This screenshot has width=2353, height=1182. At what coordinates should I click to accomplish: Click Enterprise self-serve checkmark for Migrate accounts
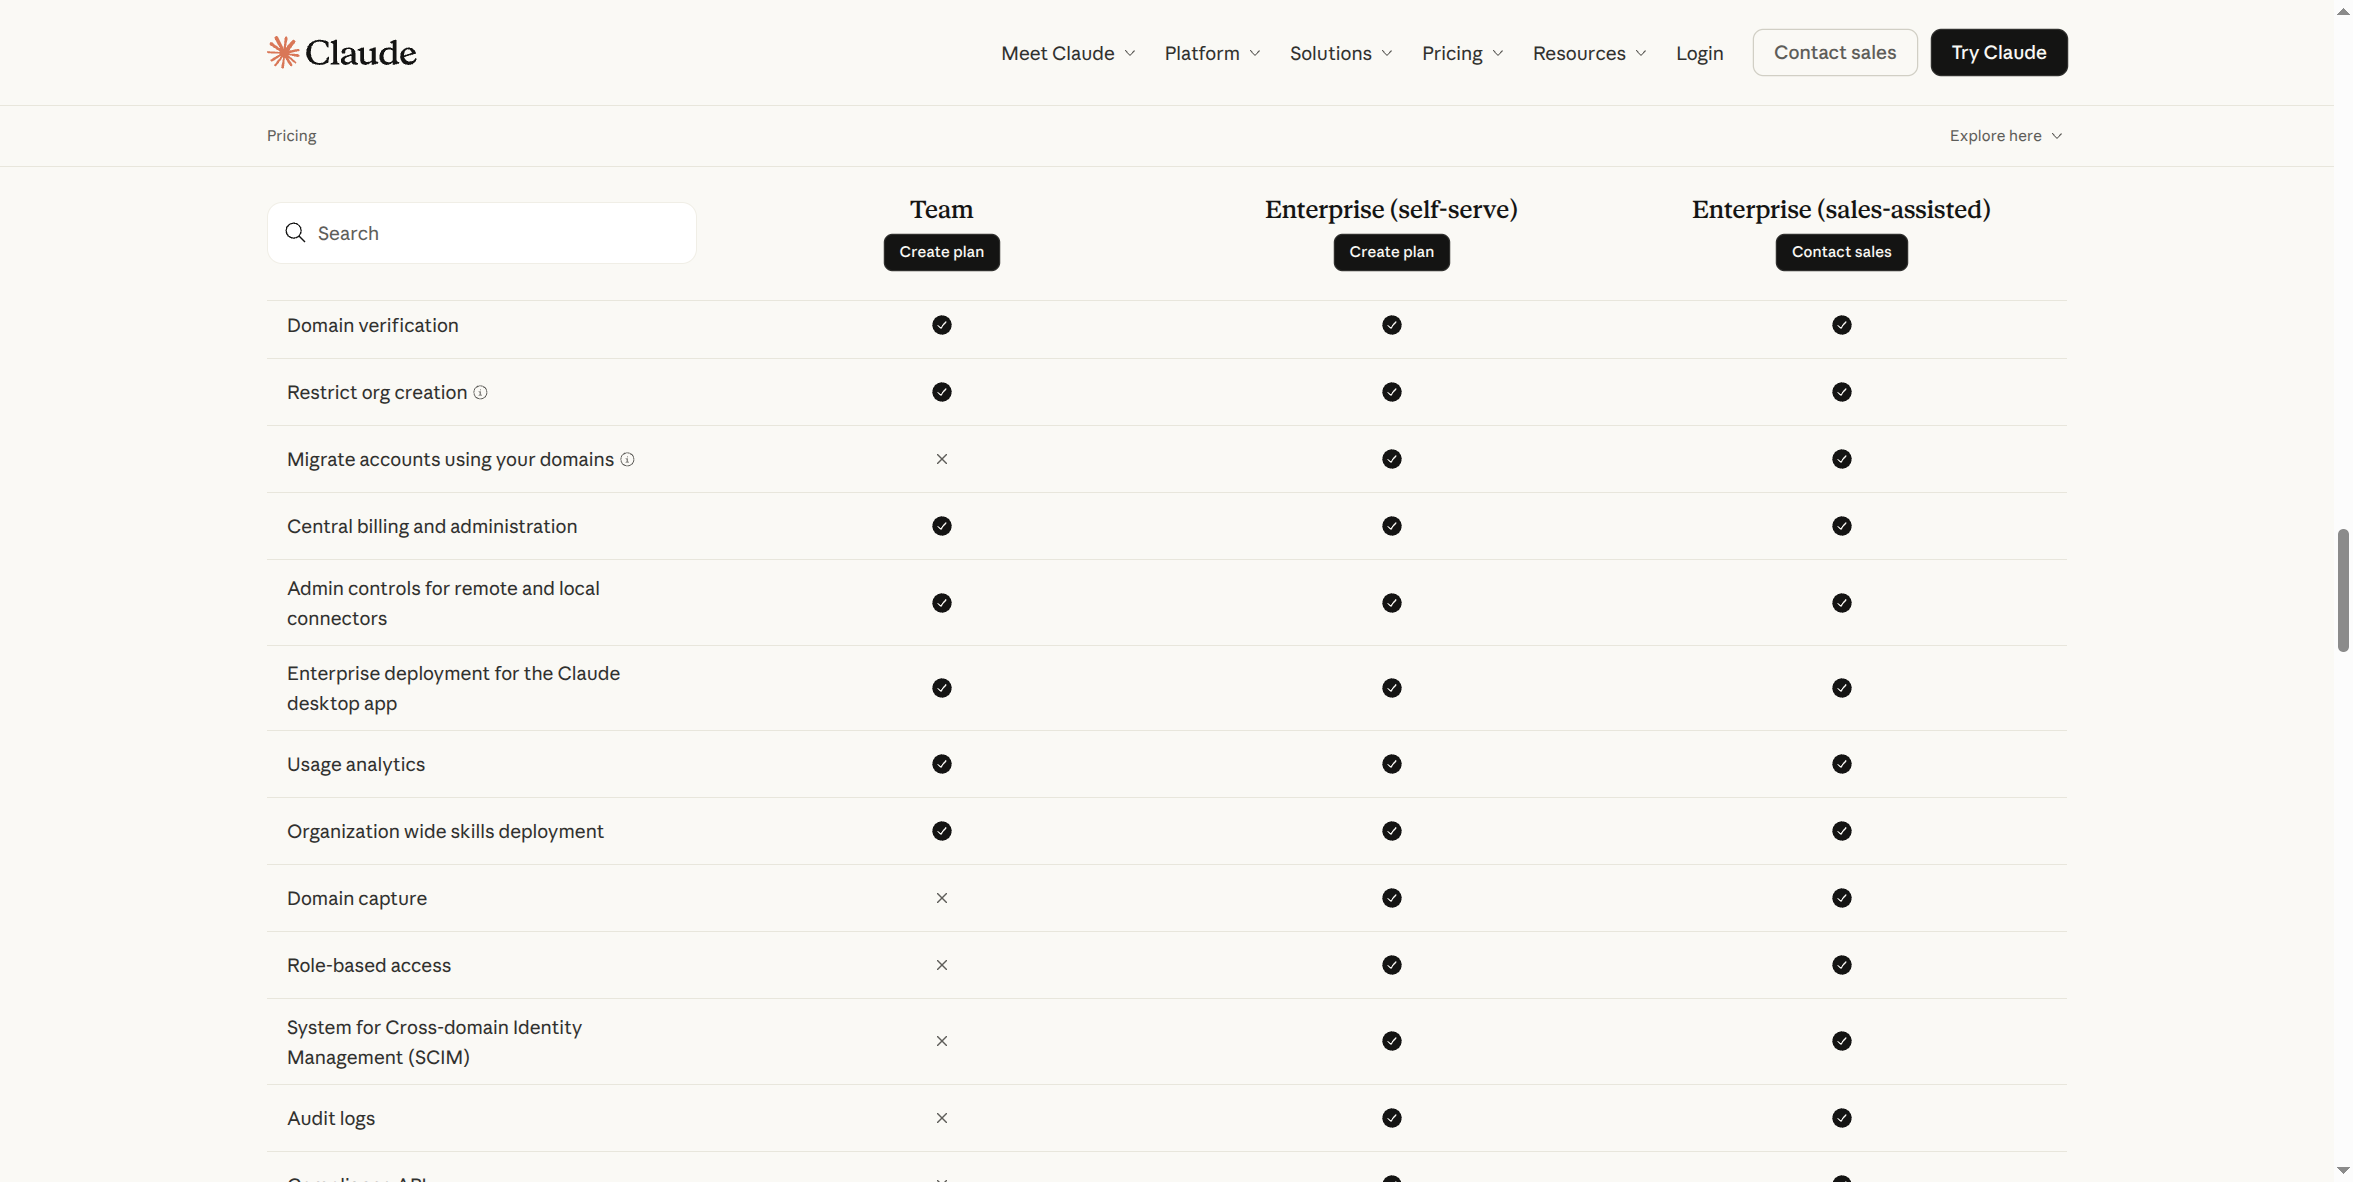pyautogui.click(x=1392, y=459)
